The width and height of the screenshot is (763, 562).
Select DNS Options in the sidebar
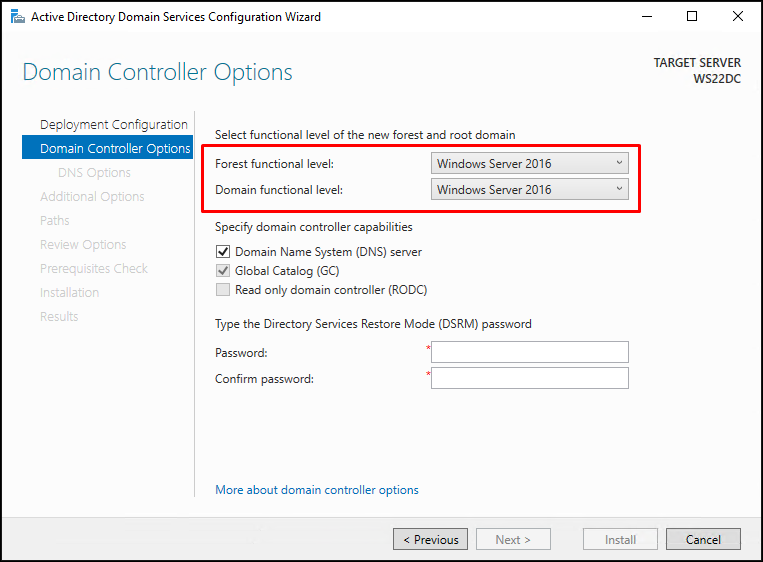pos(94,173)
